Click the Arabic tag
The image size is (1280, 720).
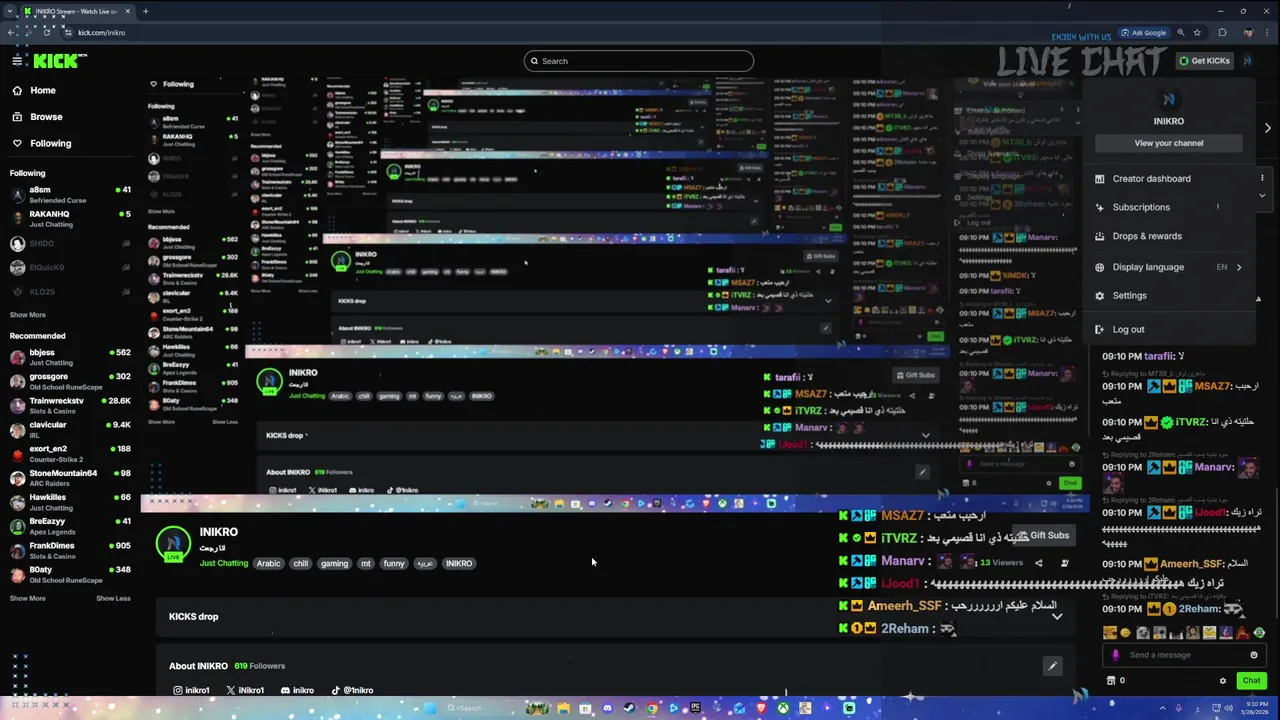(269, 563)
